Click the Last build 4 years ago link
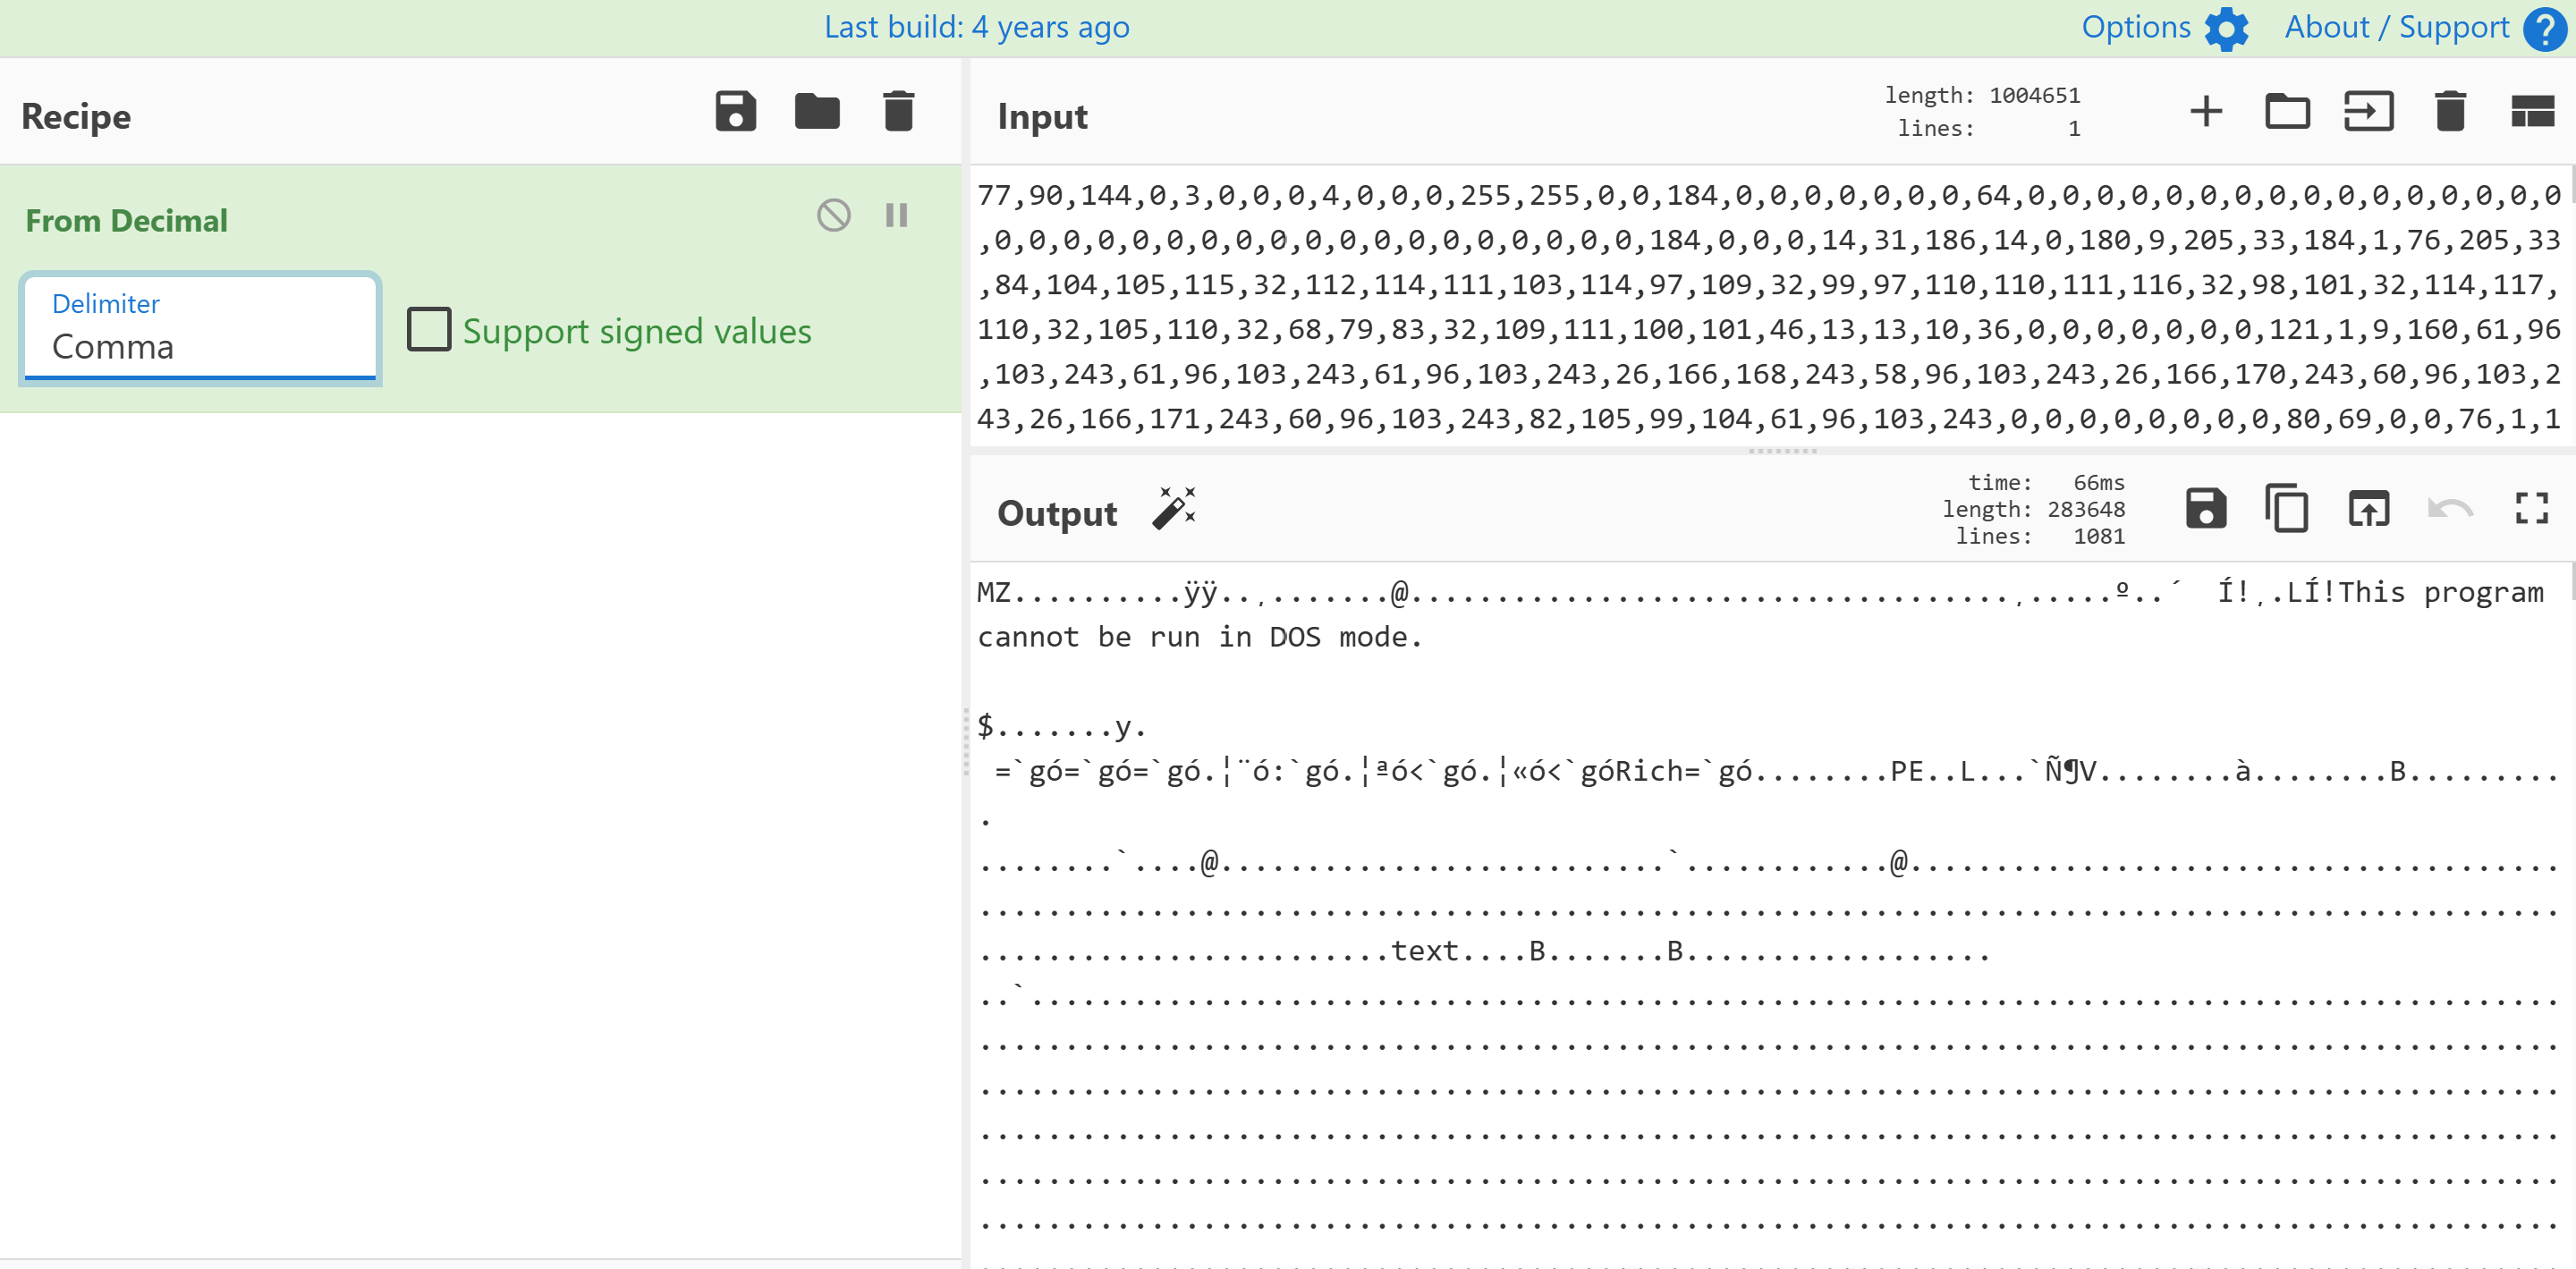The image size is (2576, 1269). click(976, 27)
